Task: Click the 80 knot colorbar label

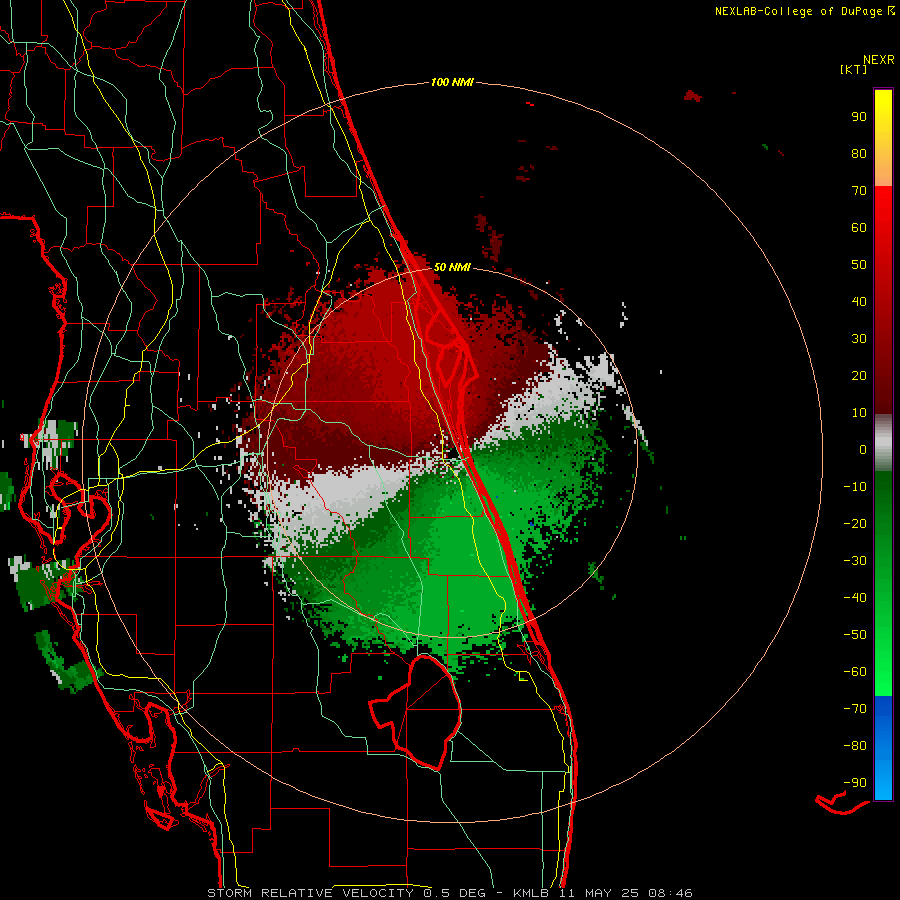Action: click(x=859, y=153)
